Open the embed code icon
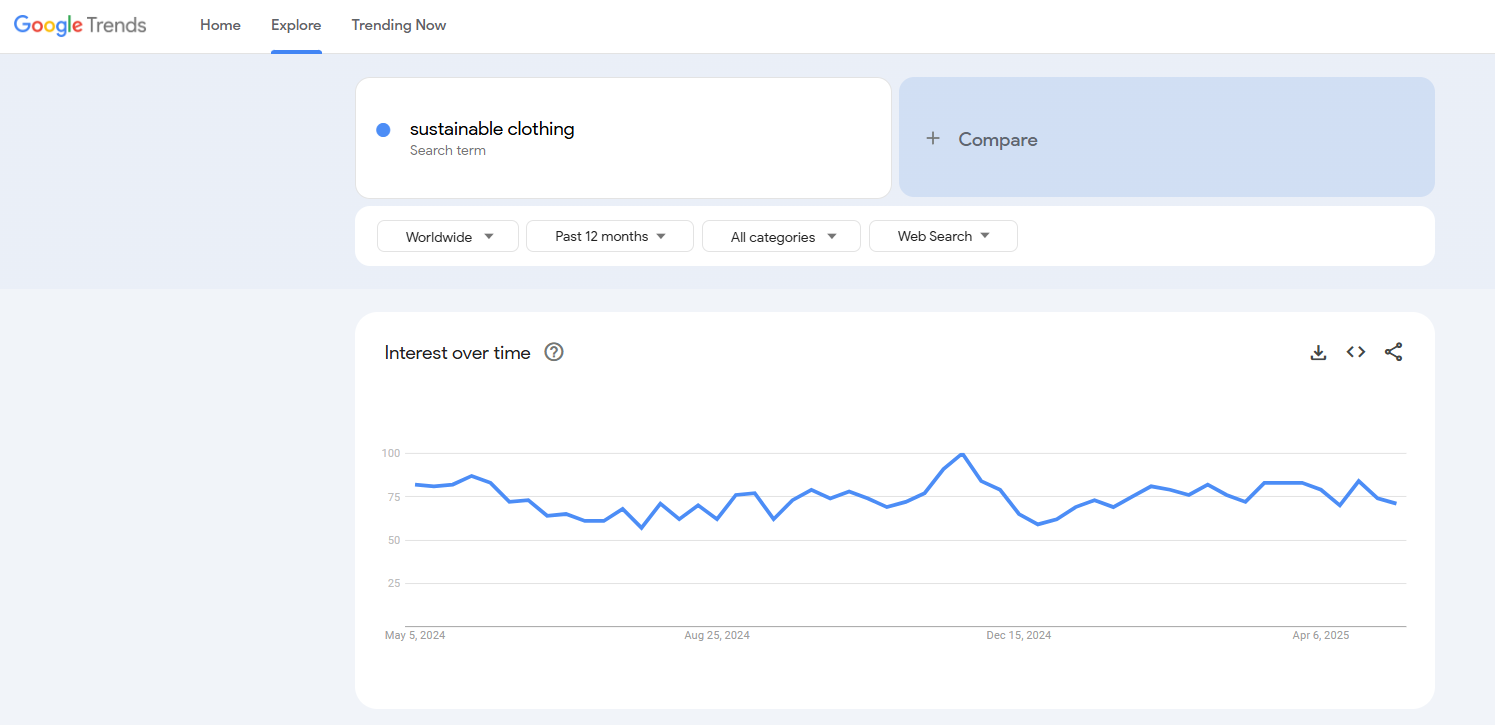Screen dimensions: 1495x725 pyautogui.click(x=1356, y=352)
